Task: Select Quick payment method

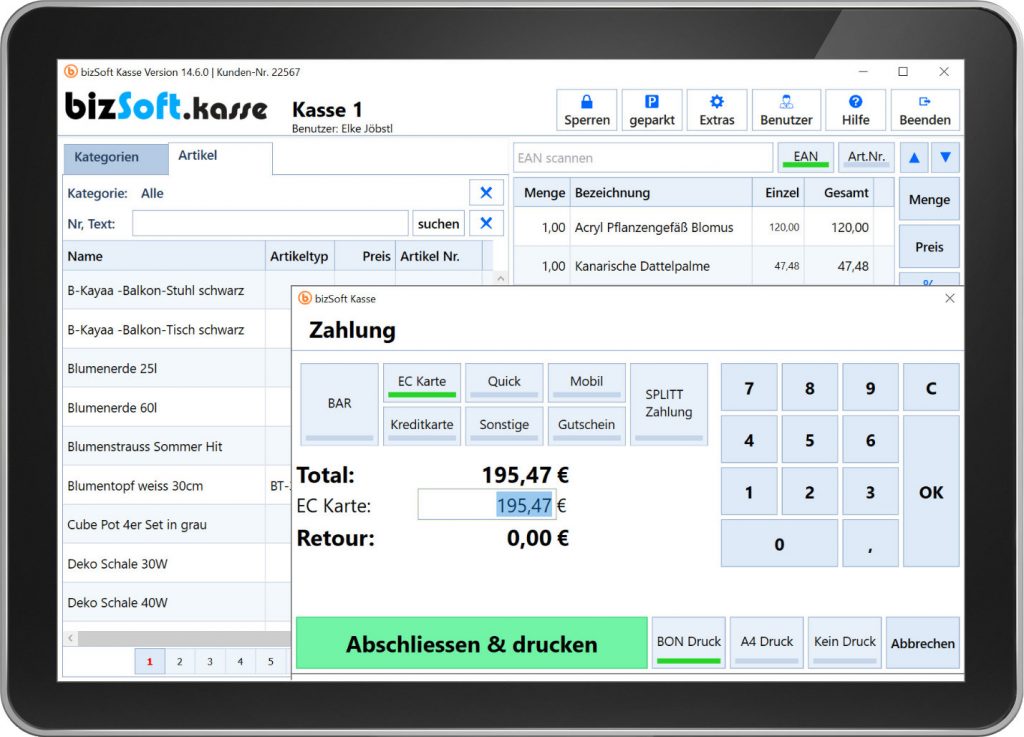Action: coord(504,383)
